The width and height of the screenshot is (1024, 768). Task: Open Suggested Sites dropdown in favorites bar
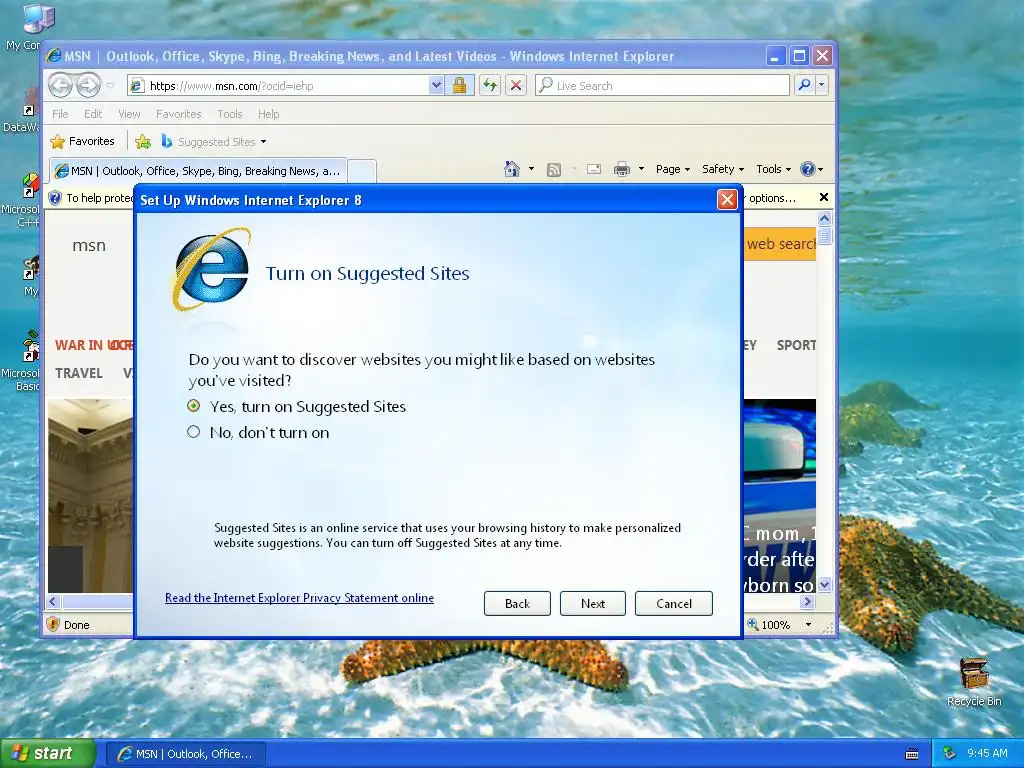click(x=214, y=141)
